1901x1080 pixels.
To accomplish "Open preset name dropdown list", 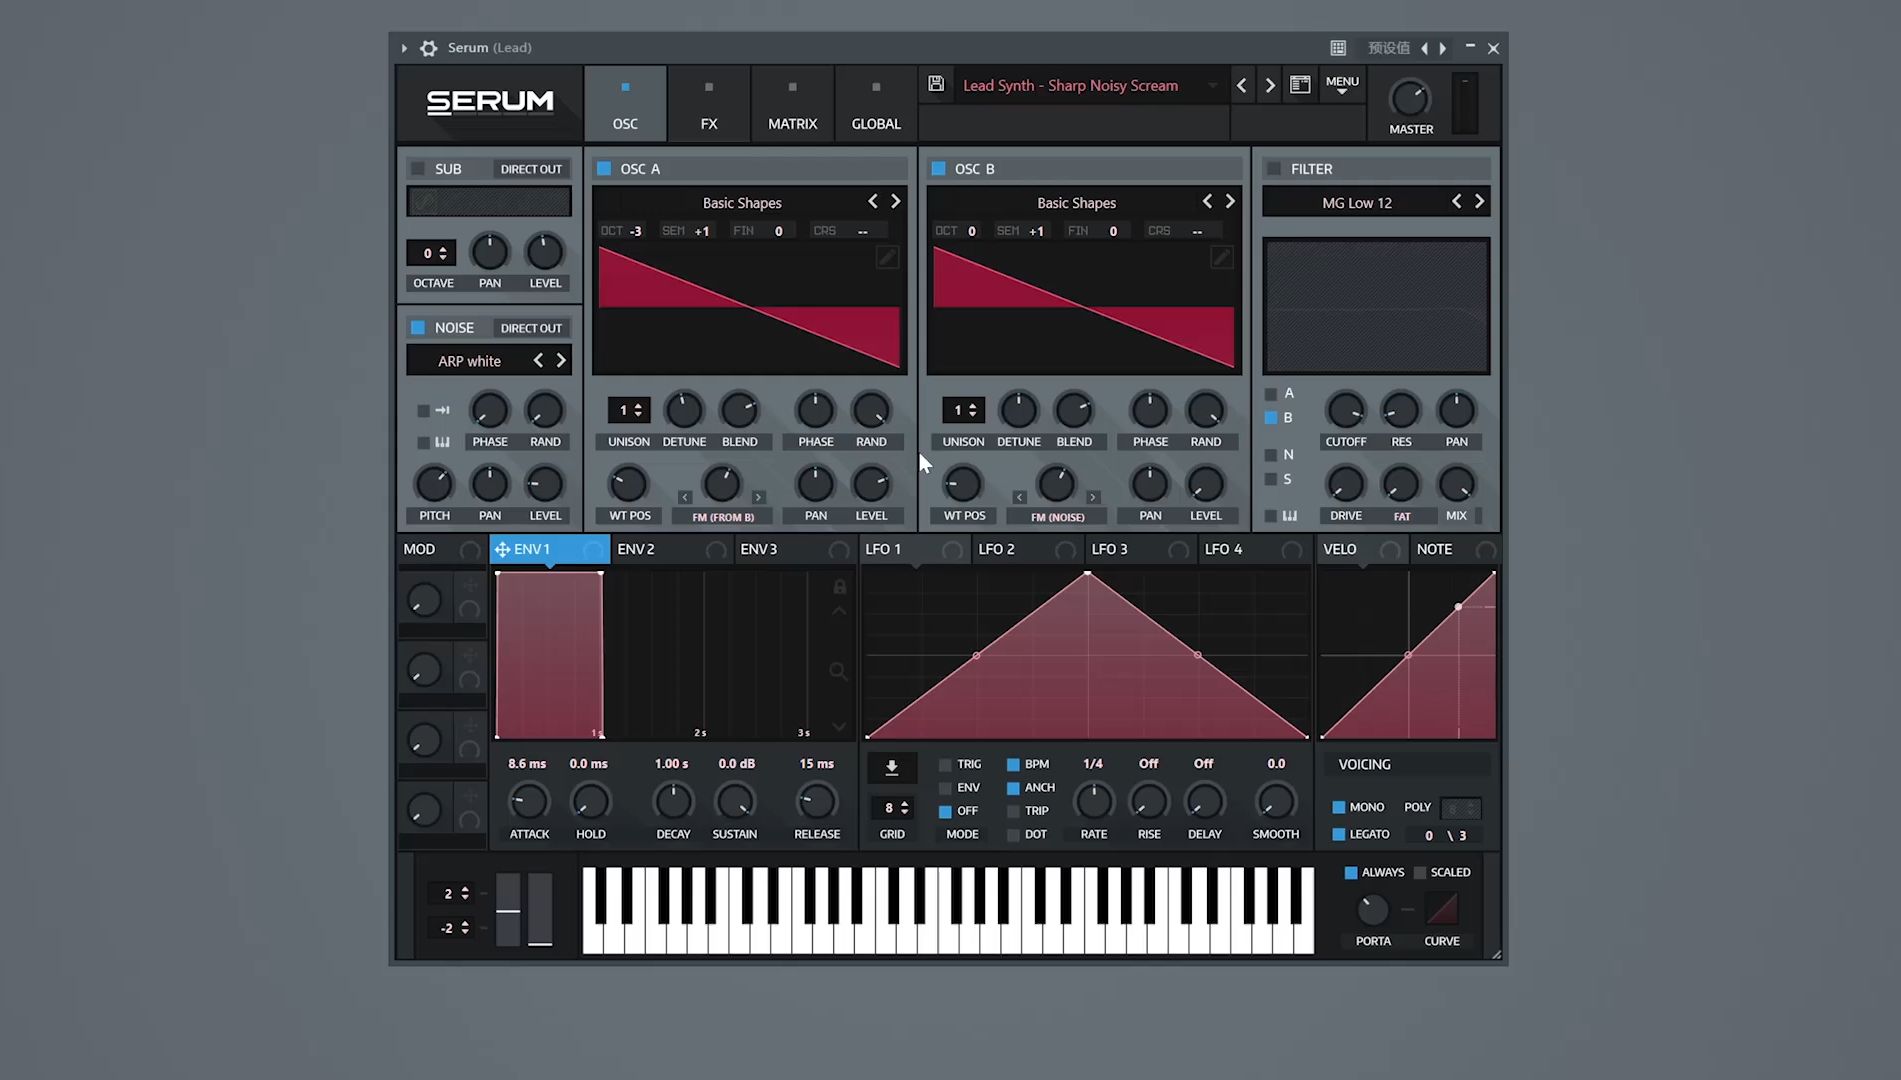I will pos(1213,85).
